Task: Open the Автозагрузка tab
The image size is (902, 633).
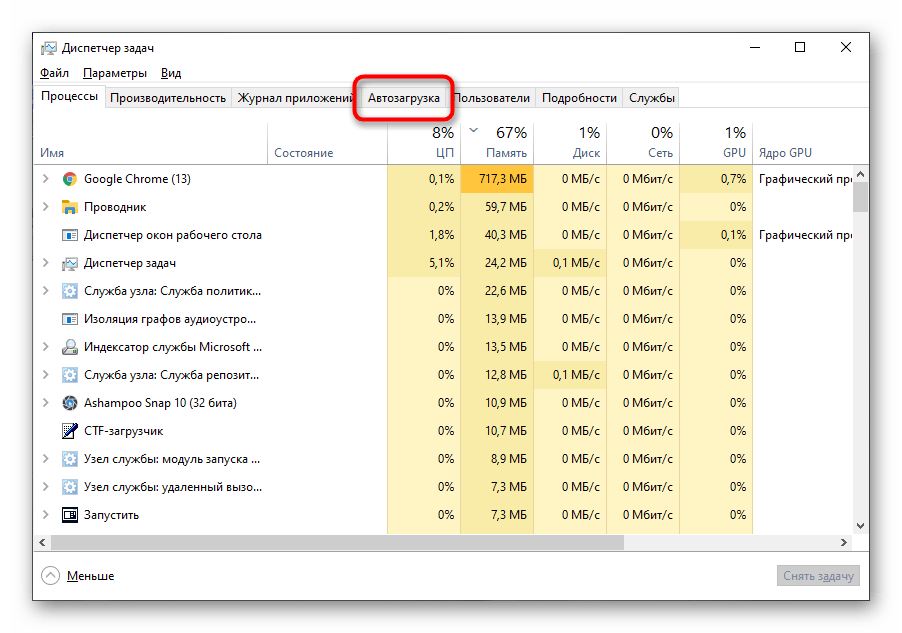Action: coord(403,98)
